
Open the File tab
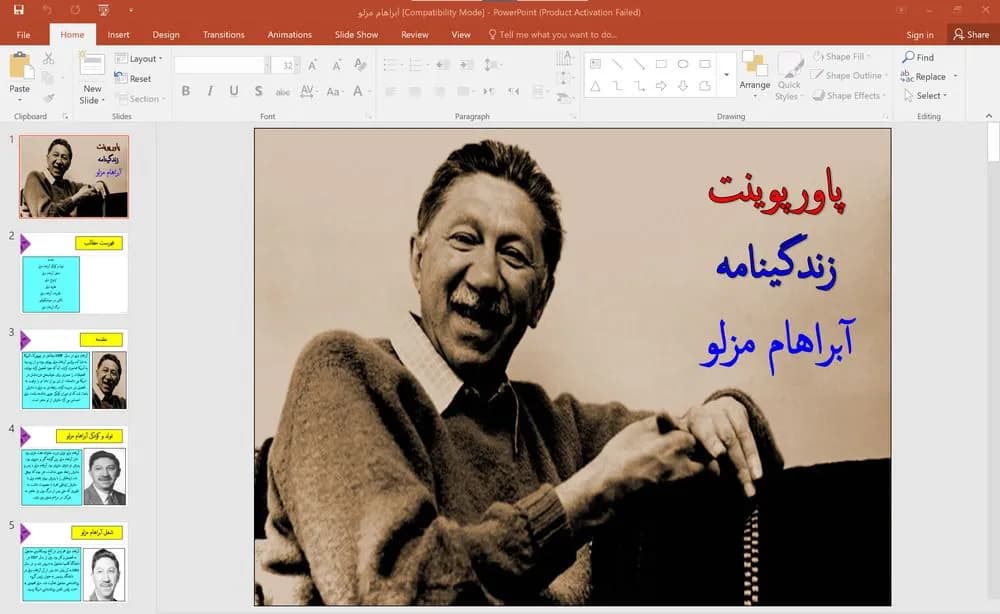[x=24, y=34]
